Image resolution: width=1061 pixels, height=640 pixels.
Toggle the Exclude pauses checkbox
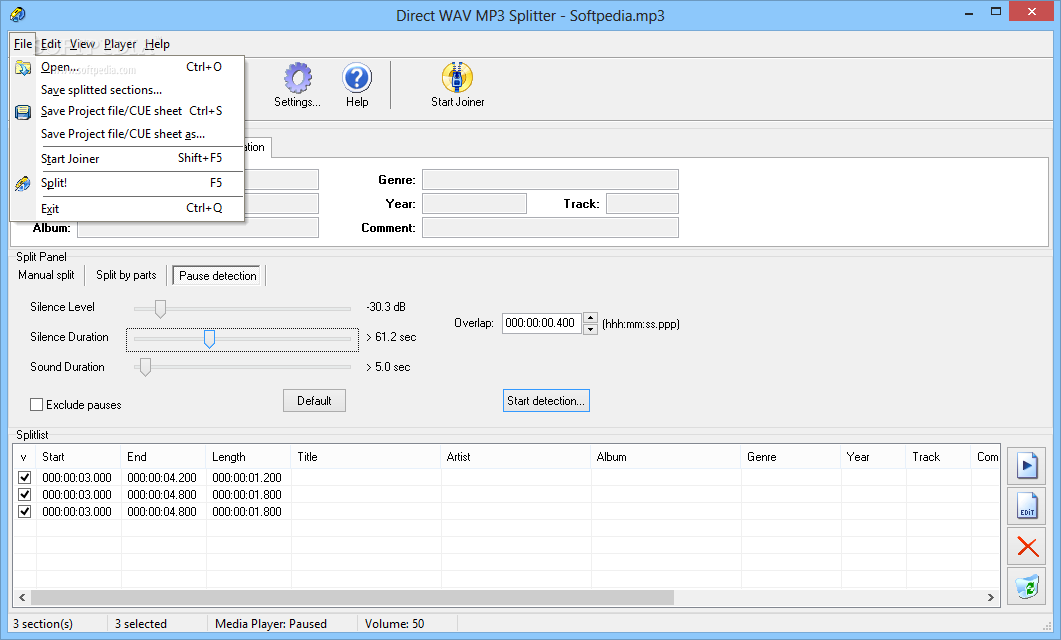tap(37, 405)
